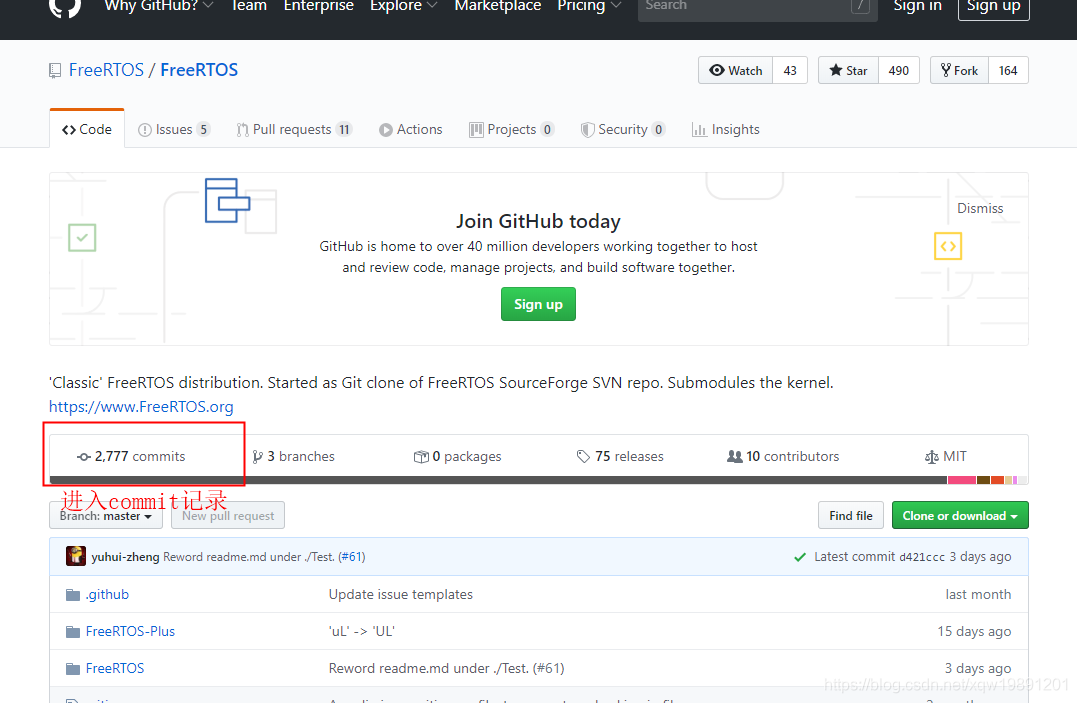View the 0 packages
The width and height of the screenshot is (1077, 703).
tap(457, 456)
